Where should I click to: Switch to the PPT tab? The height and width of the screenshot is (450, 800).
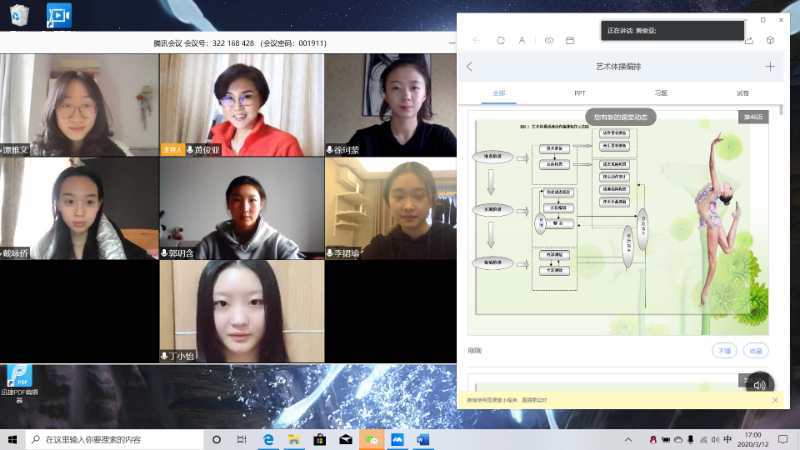click(579, 93)
